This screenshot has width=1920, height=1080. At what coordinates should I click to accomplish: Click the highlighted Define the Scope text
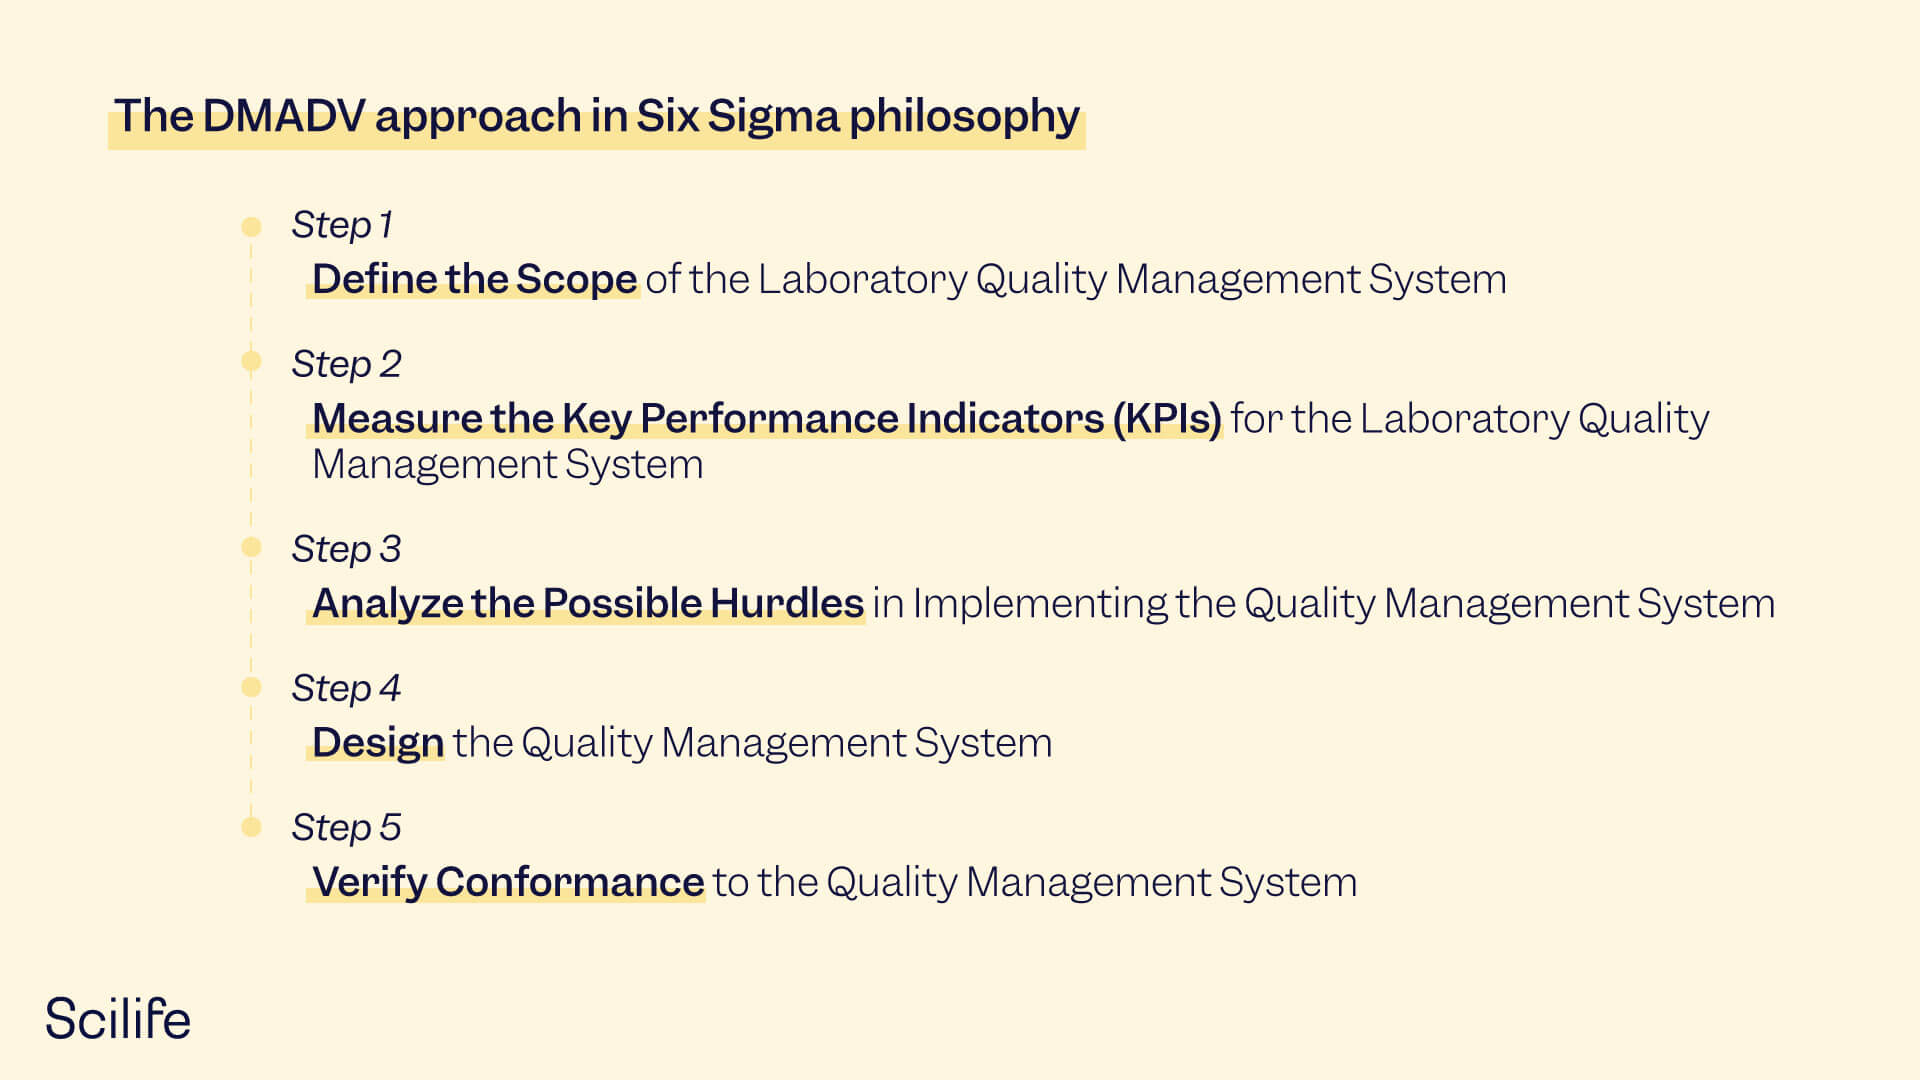[x=474, y=279]
